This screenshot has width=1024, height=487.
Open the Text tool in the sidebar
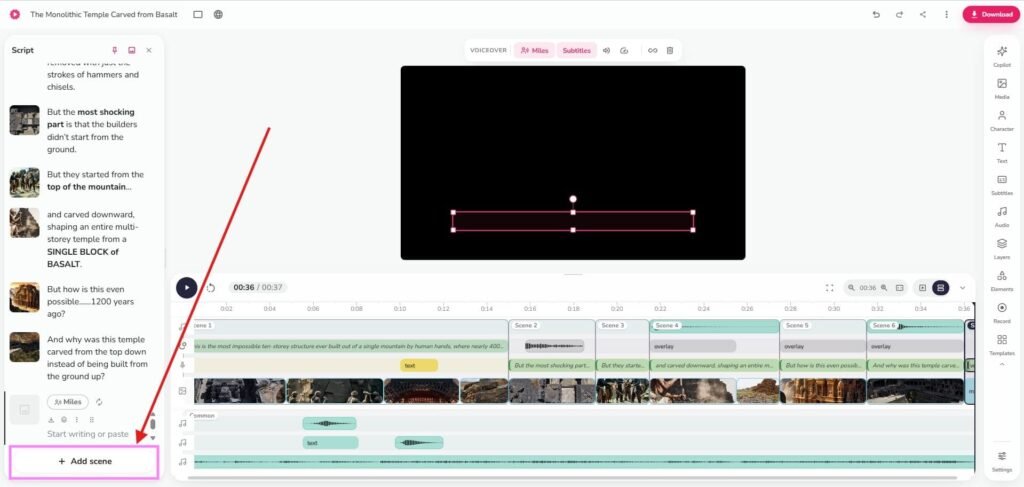pyautogui.click(x=1002, y=152)
